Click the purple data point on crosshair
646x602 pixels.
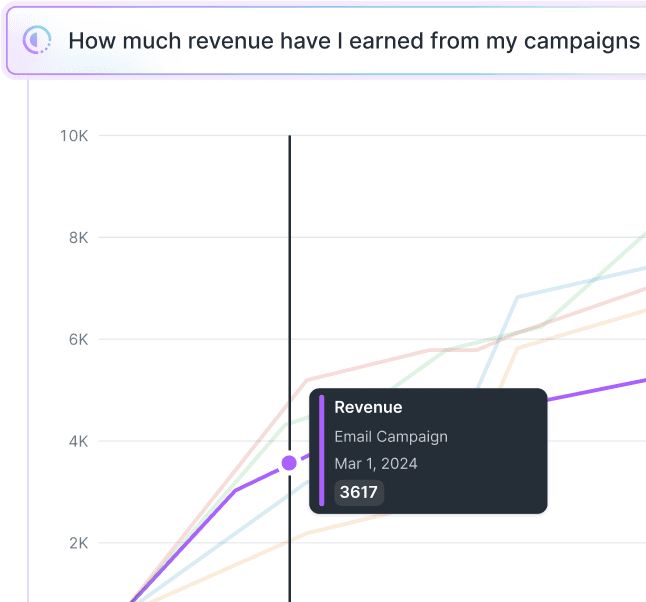(289, 463)
